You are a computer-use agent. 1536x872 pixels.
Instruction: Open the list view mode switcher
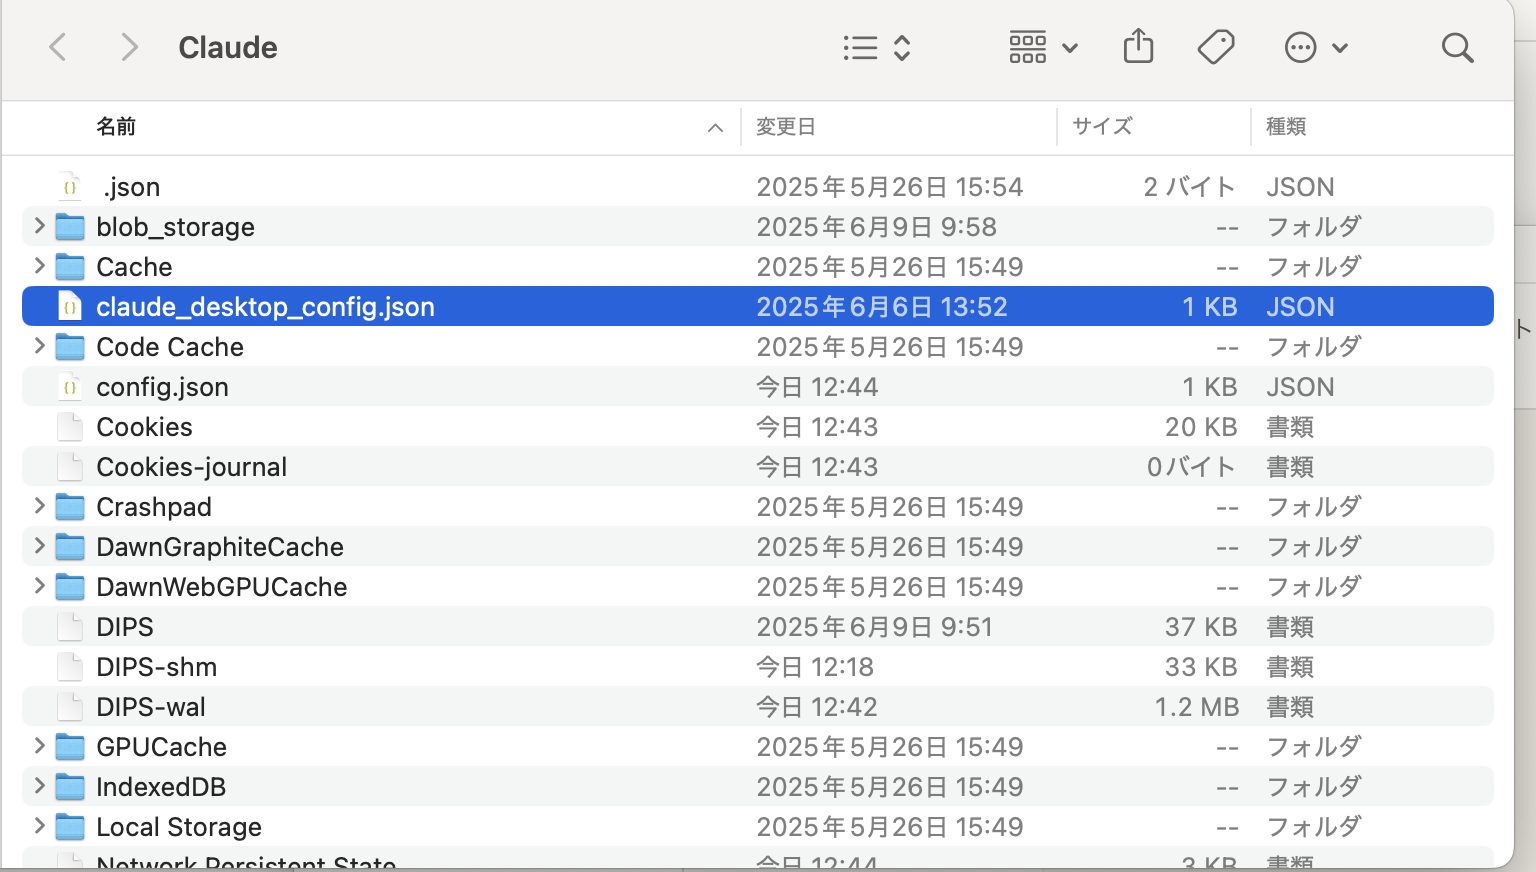876,47
